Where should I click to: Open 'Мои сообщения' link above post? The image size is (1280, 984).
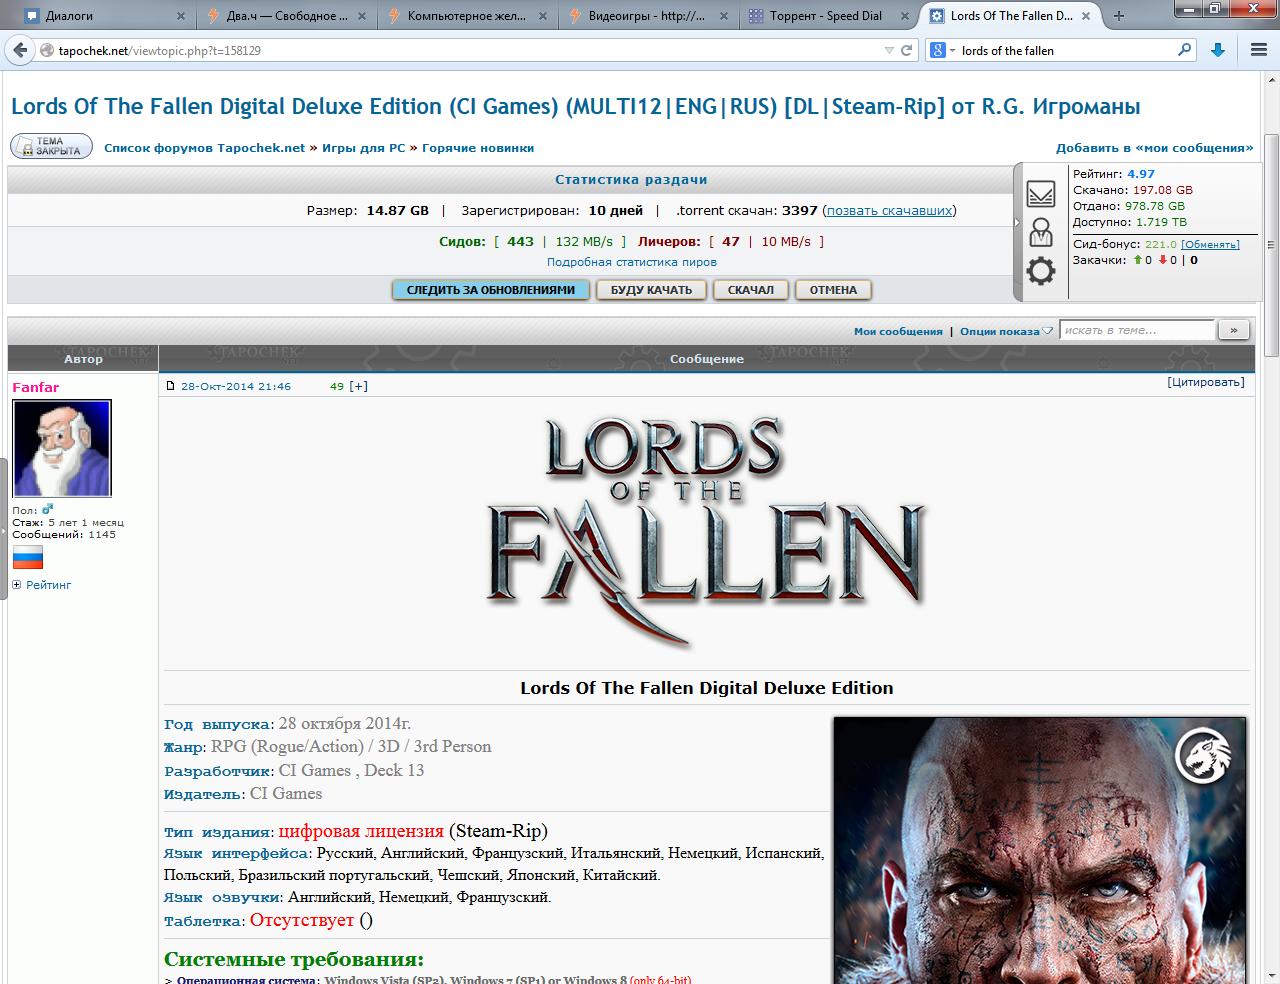898,332
